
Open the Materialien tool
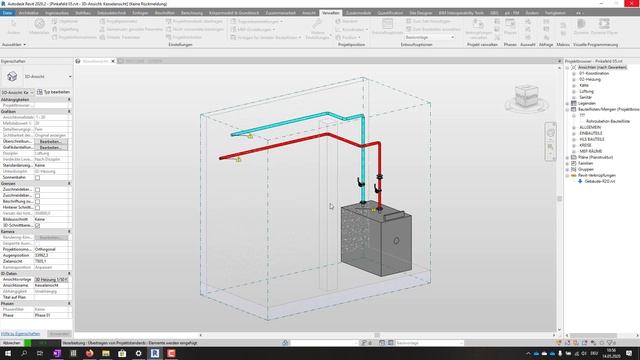39,27
